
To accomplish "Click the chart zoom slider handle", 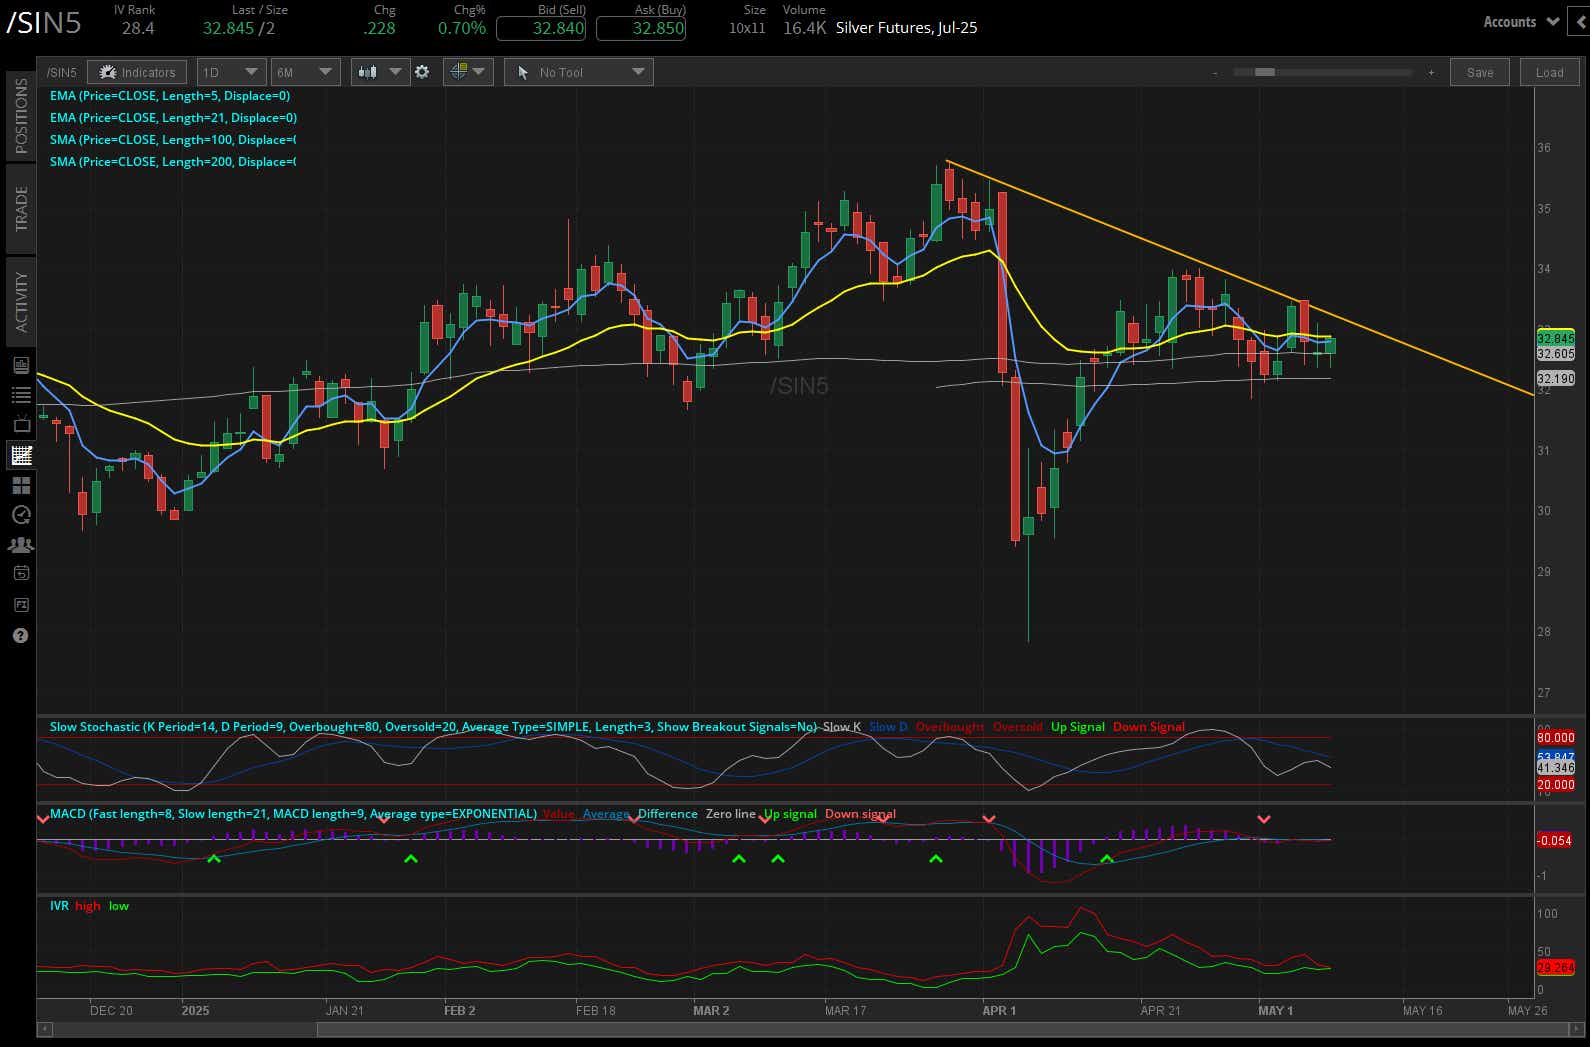I will (x=1264, y=72).
